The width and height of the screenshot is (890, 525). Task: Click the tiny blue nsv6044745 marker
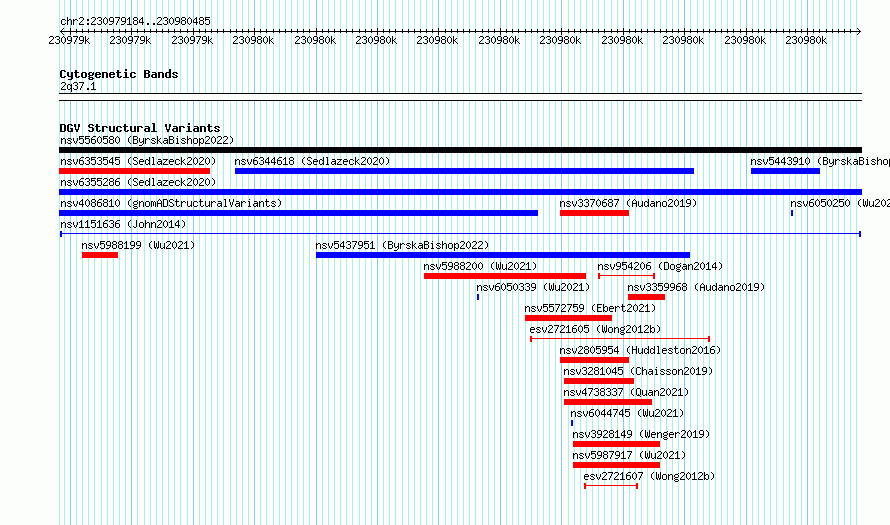pyautogui.click(x=572, y=423)
